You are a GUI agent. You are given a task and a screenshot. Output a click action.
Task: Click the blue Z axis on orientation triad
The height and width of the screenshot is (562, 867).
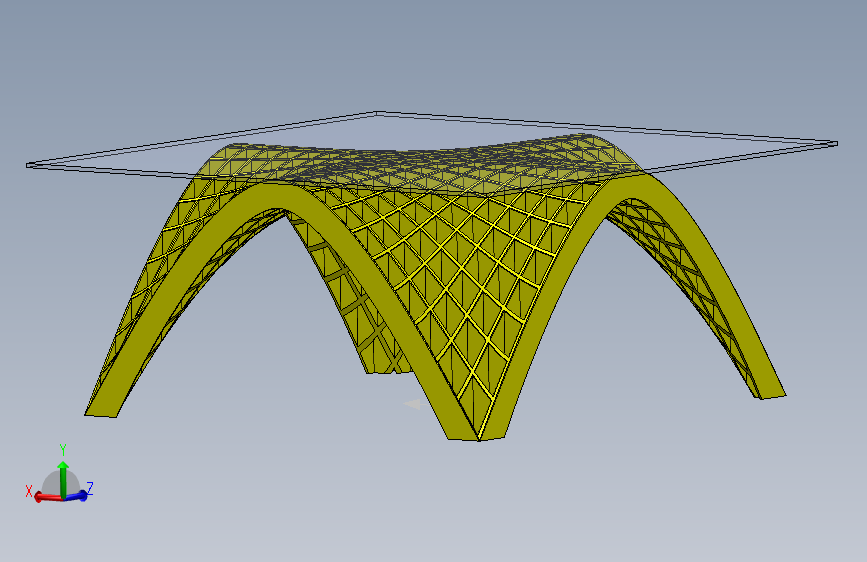[x=76, y=496]
